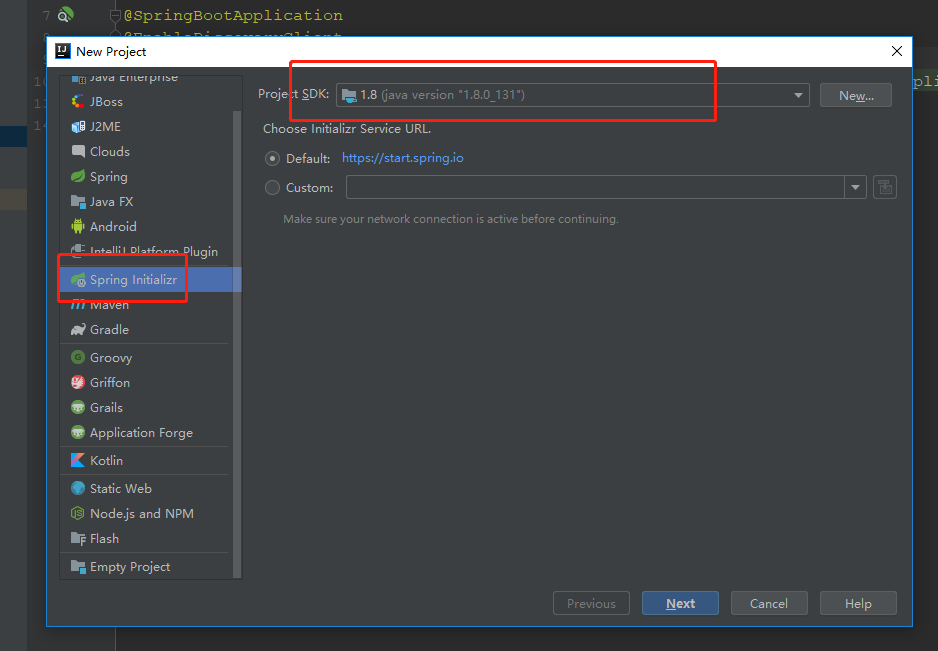Close the New Project dialog
This screenshot has height=651, width=938.
click(x=897, y=51)
